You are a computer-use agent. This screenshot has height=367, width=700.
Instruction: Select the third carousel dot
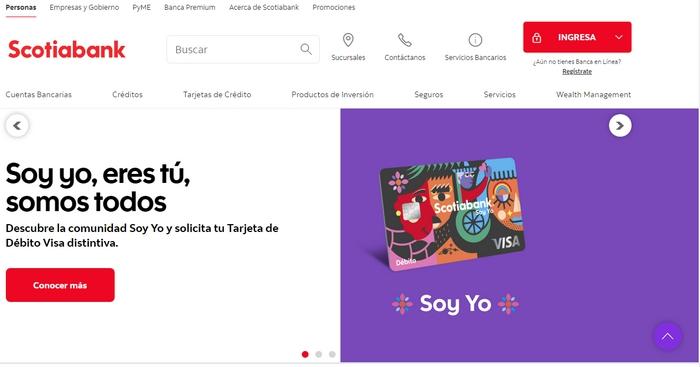[332, 354]
